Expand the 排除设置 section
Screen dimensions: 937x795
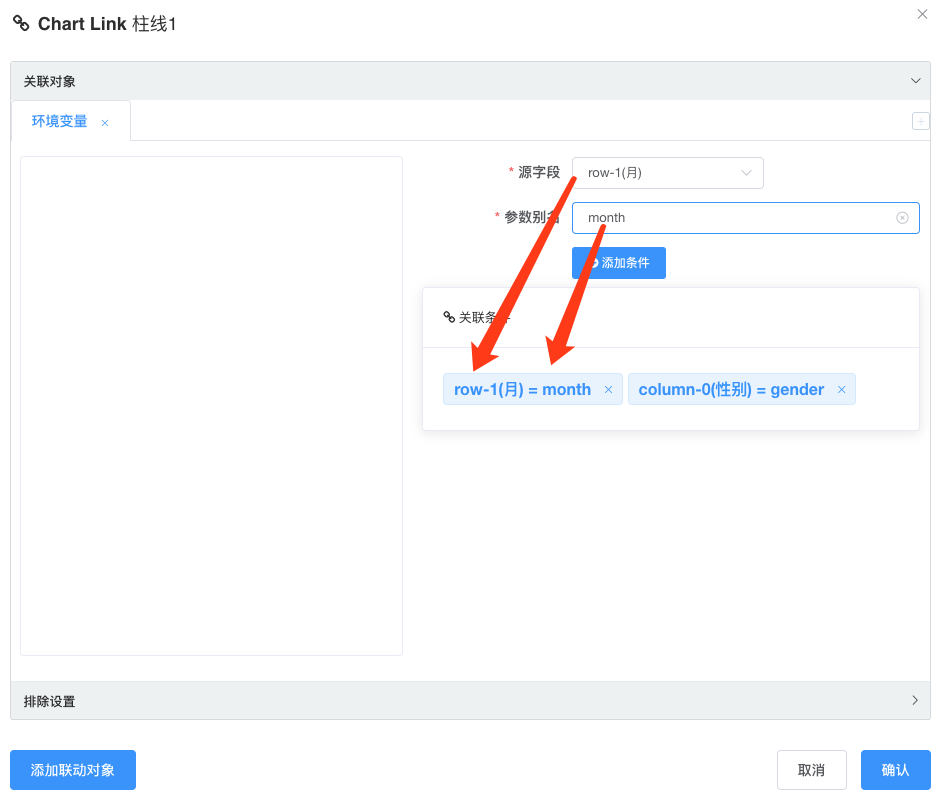click(x=914, y=701)
